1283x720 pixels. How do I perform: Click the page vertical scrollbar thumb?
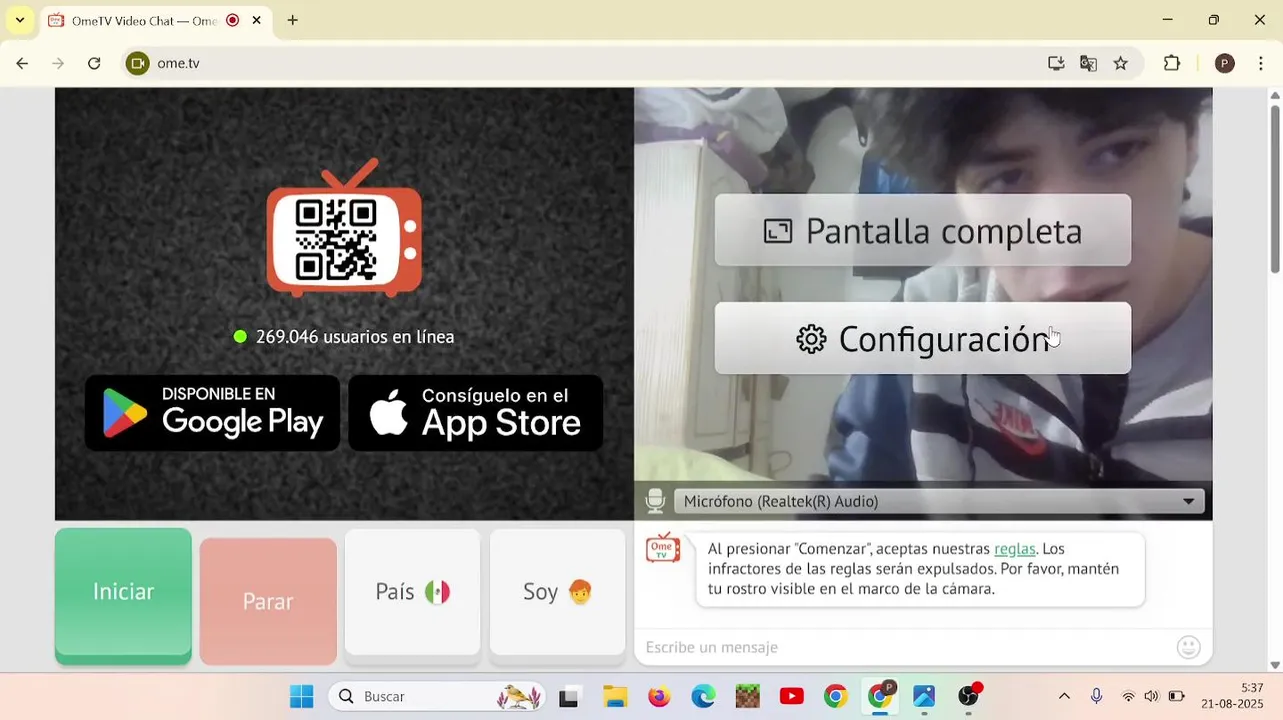(x=1275, y=187)
